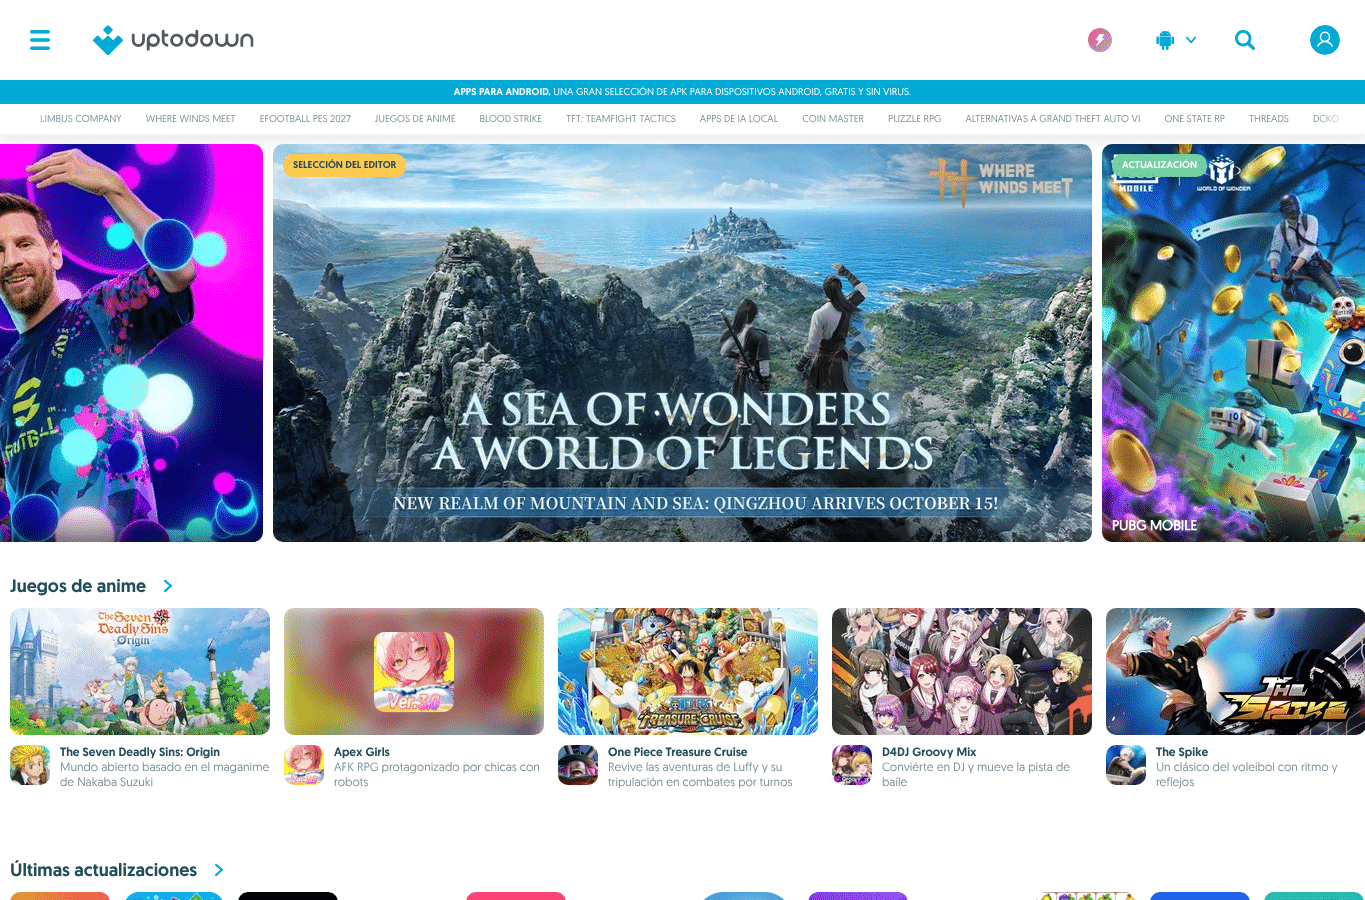Image resolution: width=1365 pixels, height=900 pixels.
Task: Select Juegos de anime tag
Action: [x=415, y=119]
